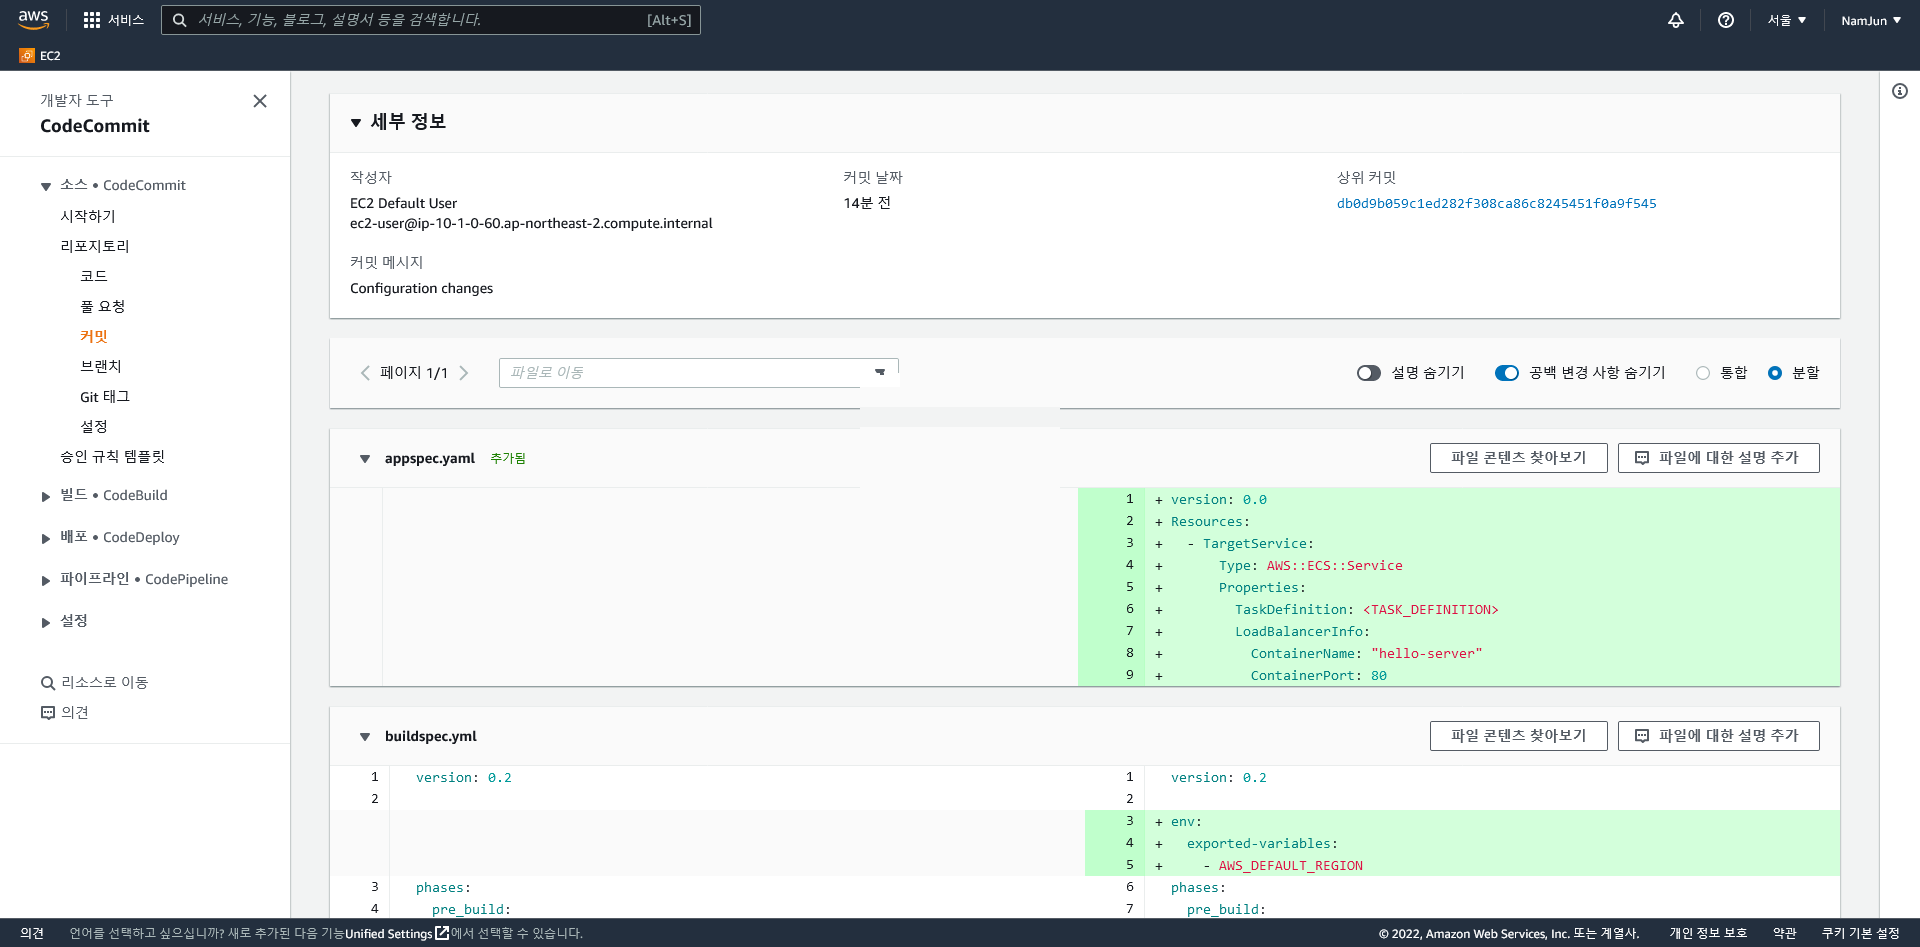Click comment icon for appspec.yaml
The image size is (1920, 947).
pos(1642,458)
